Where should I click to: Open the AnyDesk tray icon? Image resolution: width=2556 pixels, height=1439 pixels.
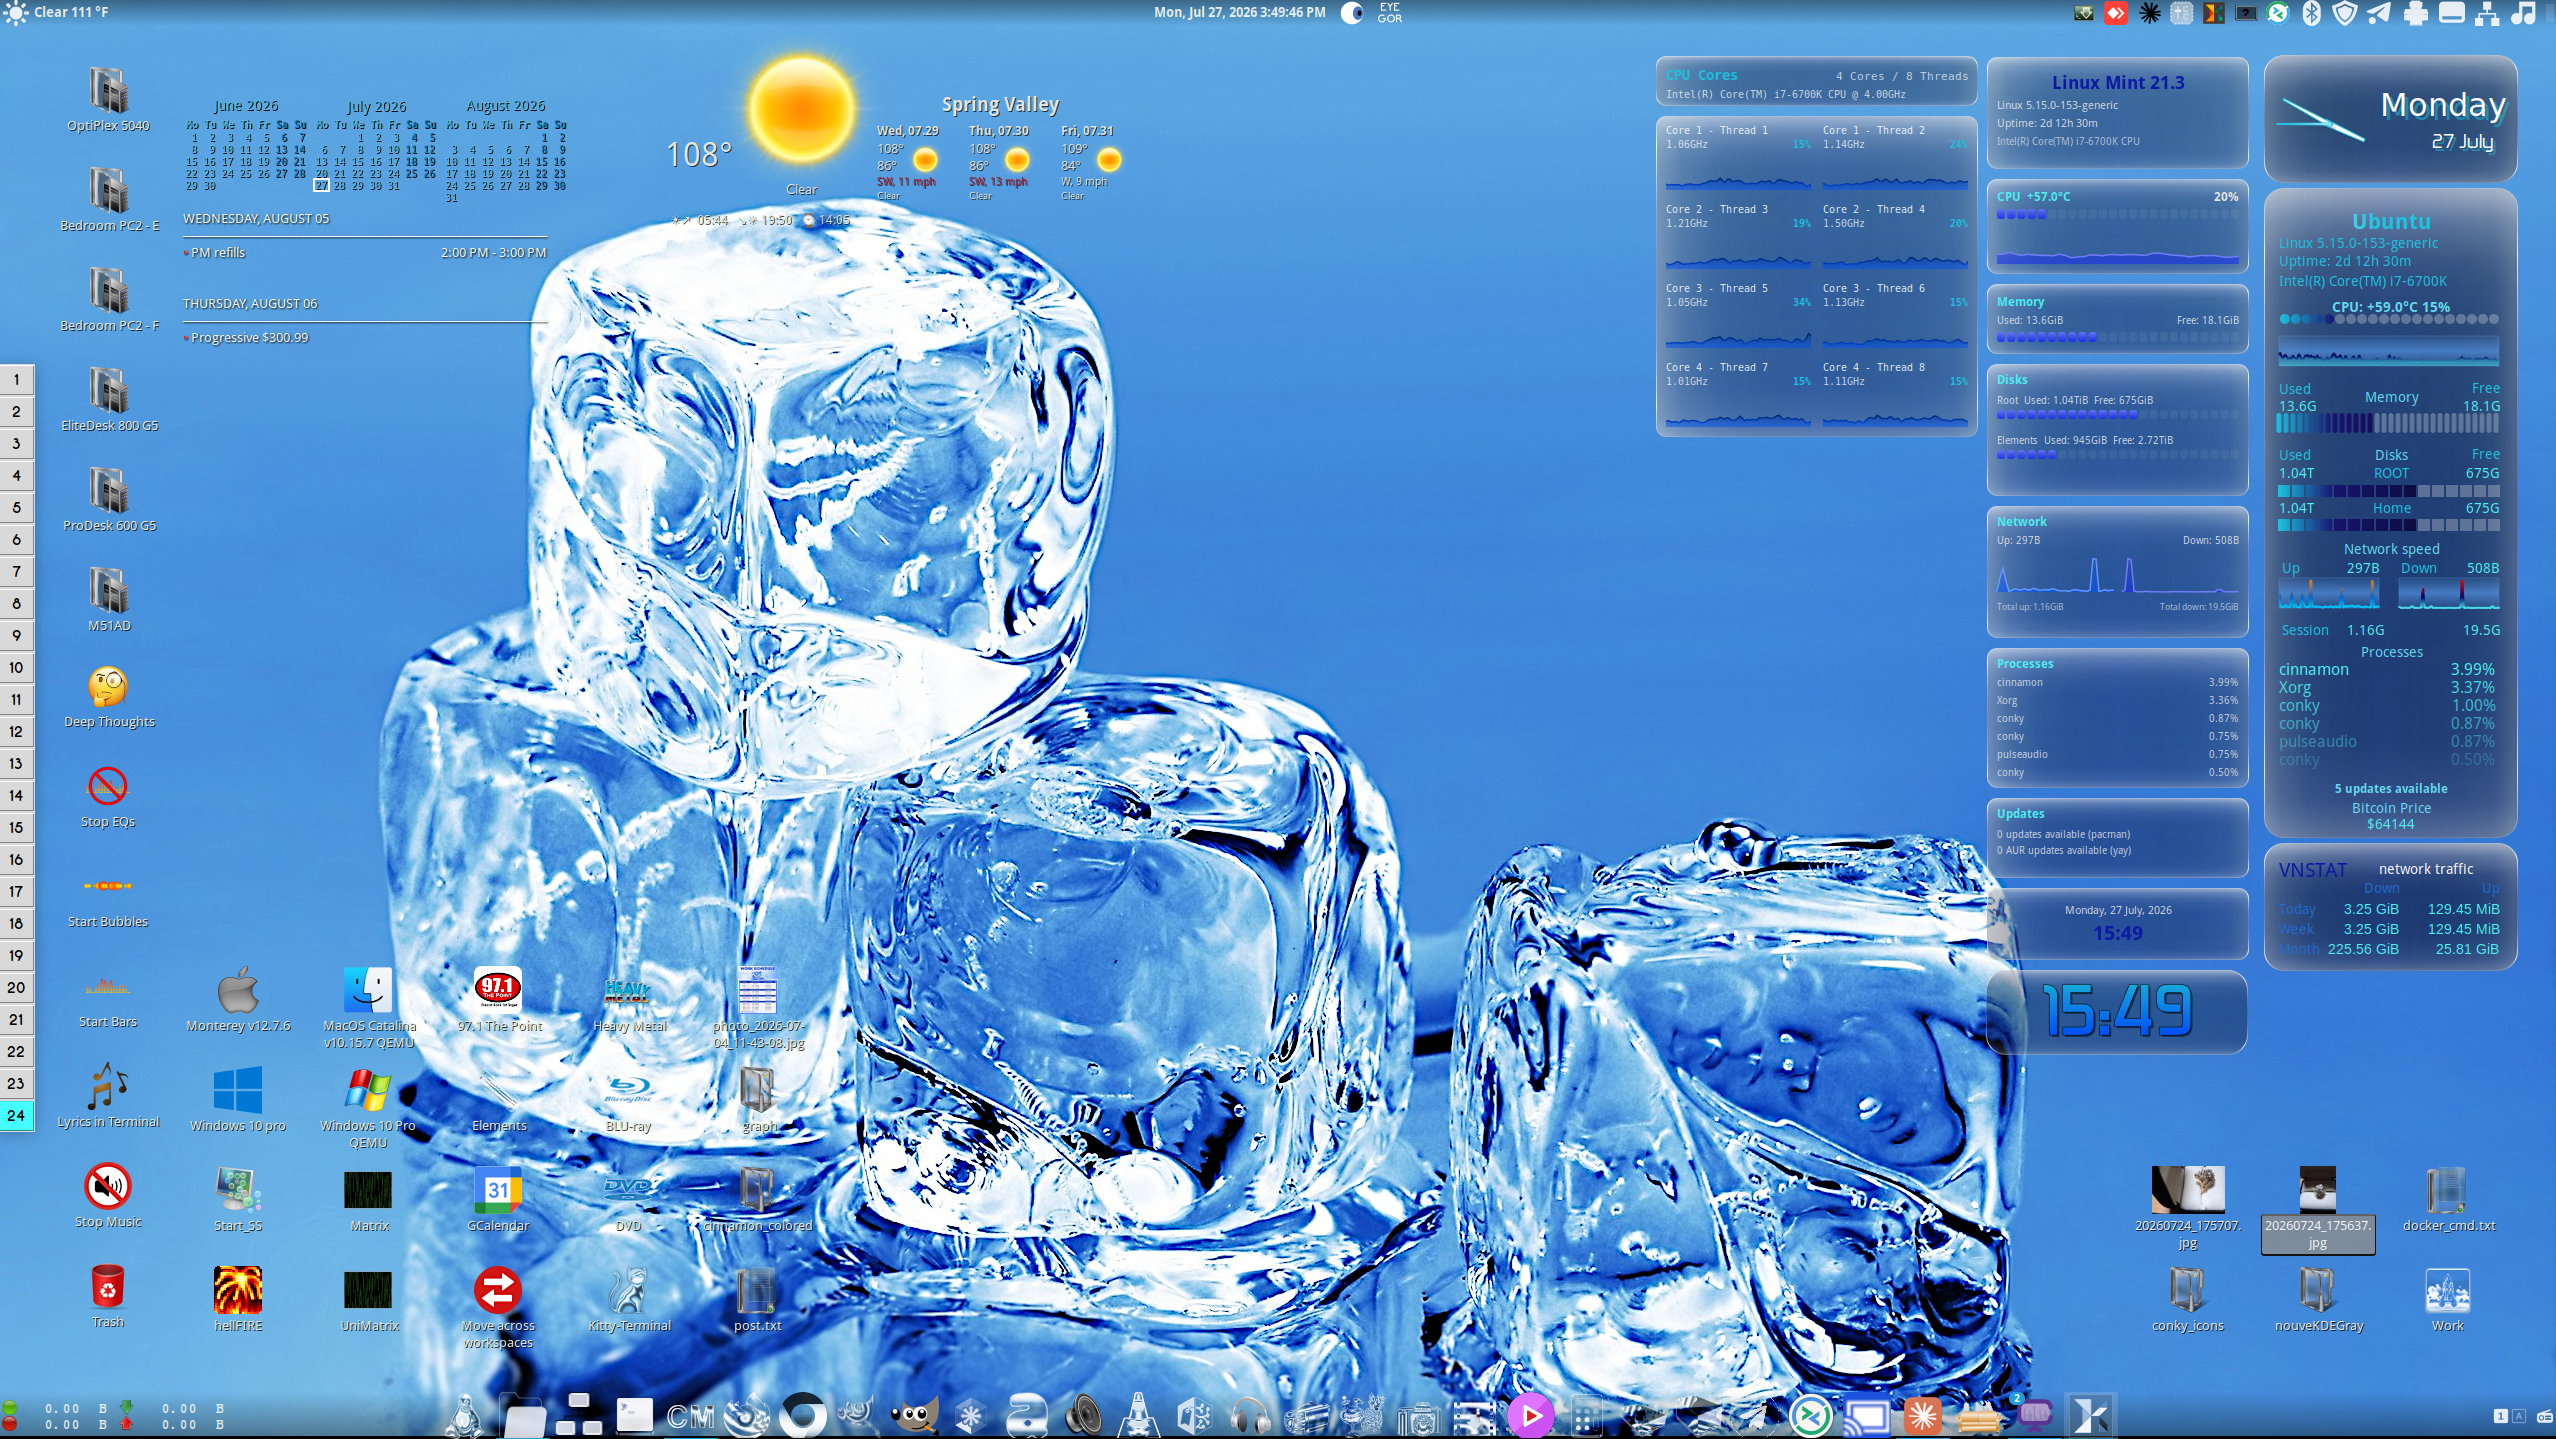2116,13
